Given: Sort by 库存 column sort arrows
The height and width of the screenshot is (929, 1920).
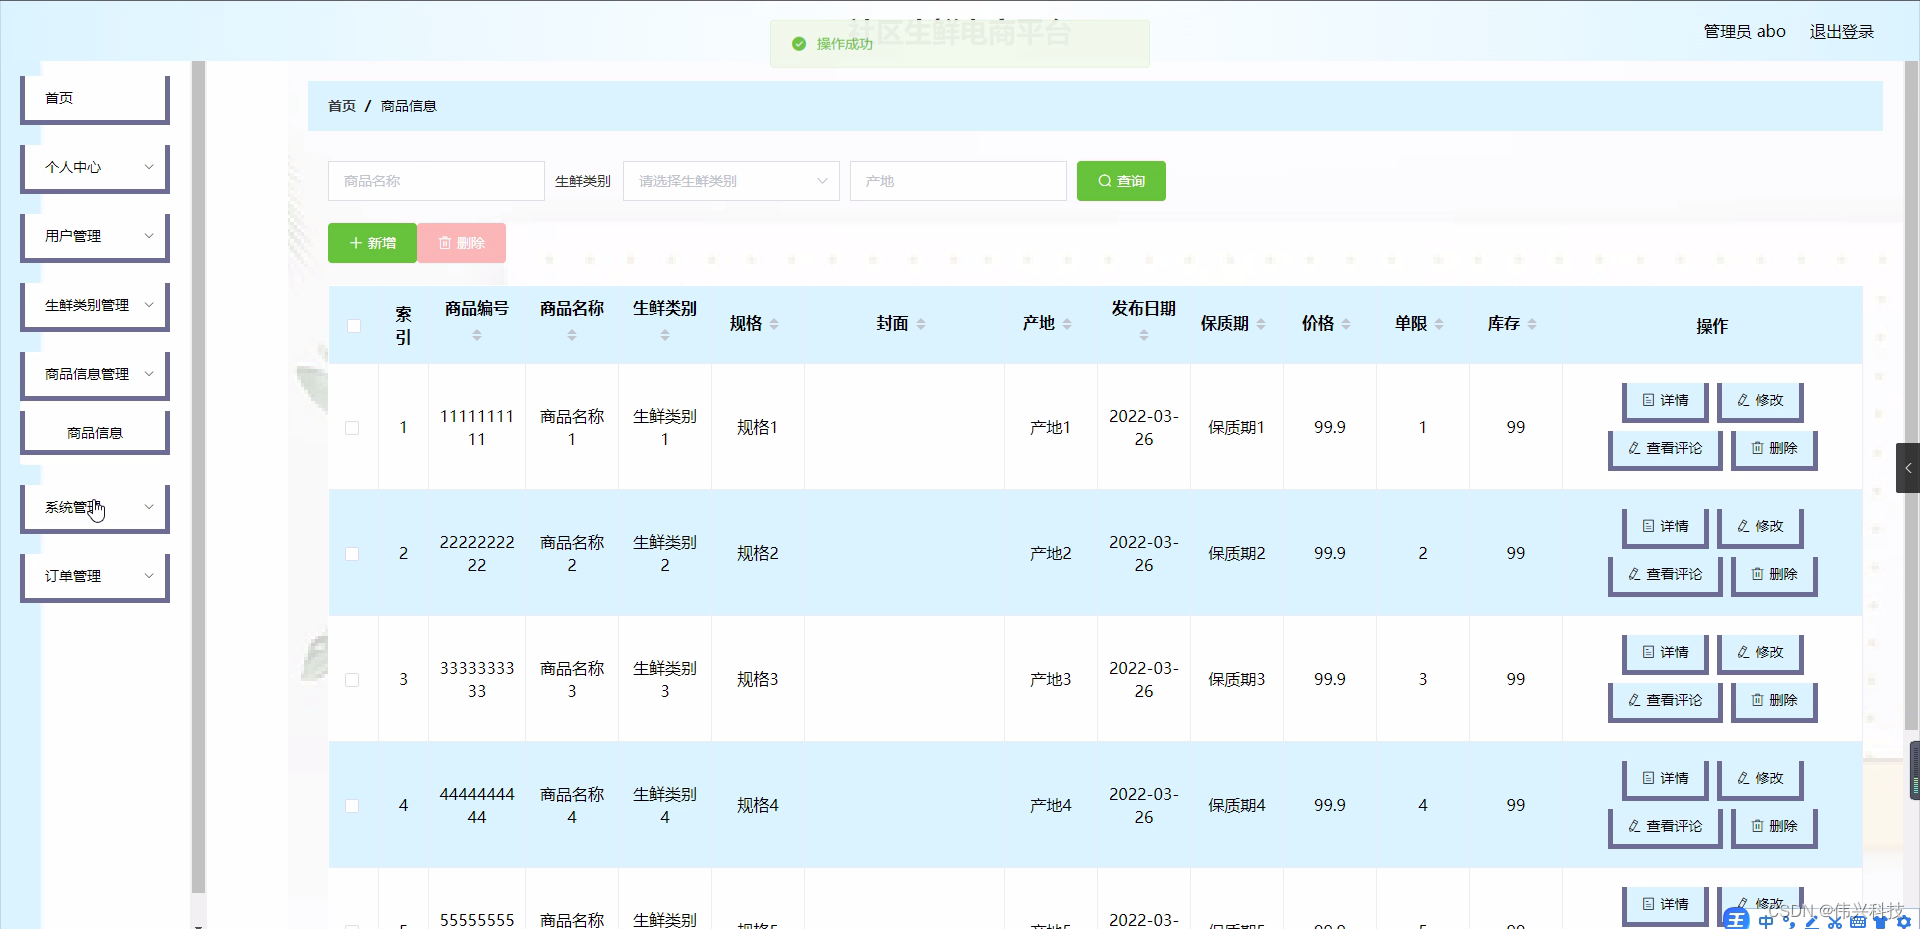Looking at the screenshot, I should [x=1532, y=324].
